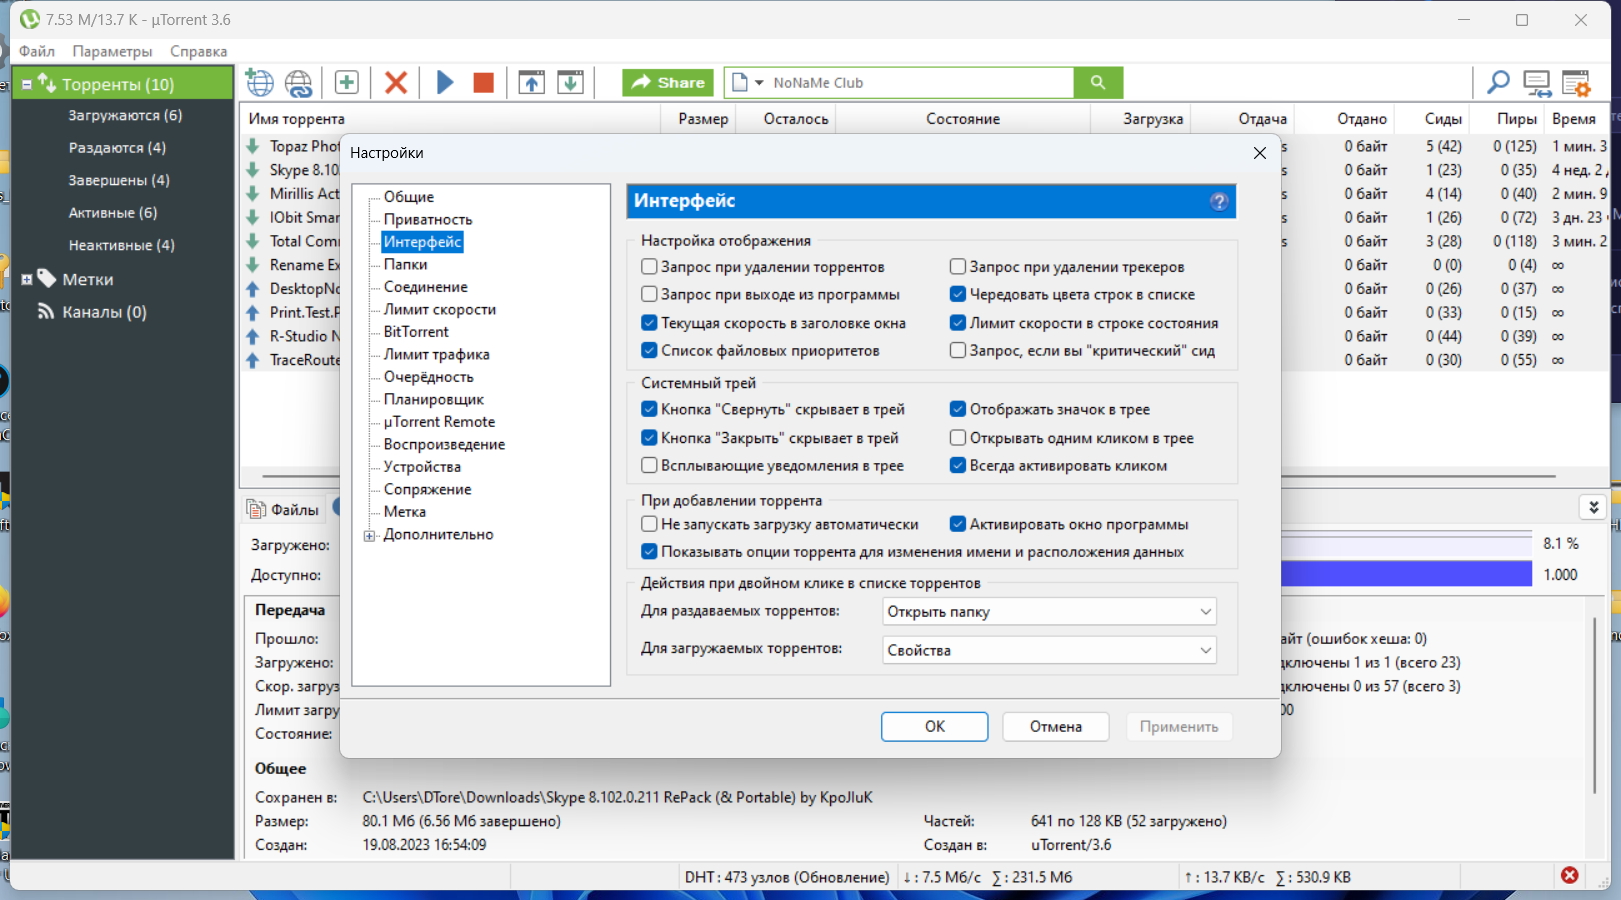
Task: Enable Всплывающие уведомления в трее checkbox
Action: [649, 465]
